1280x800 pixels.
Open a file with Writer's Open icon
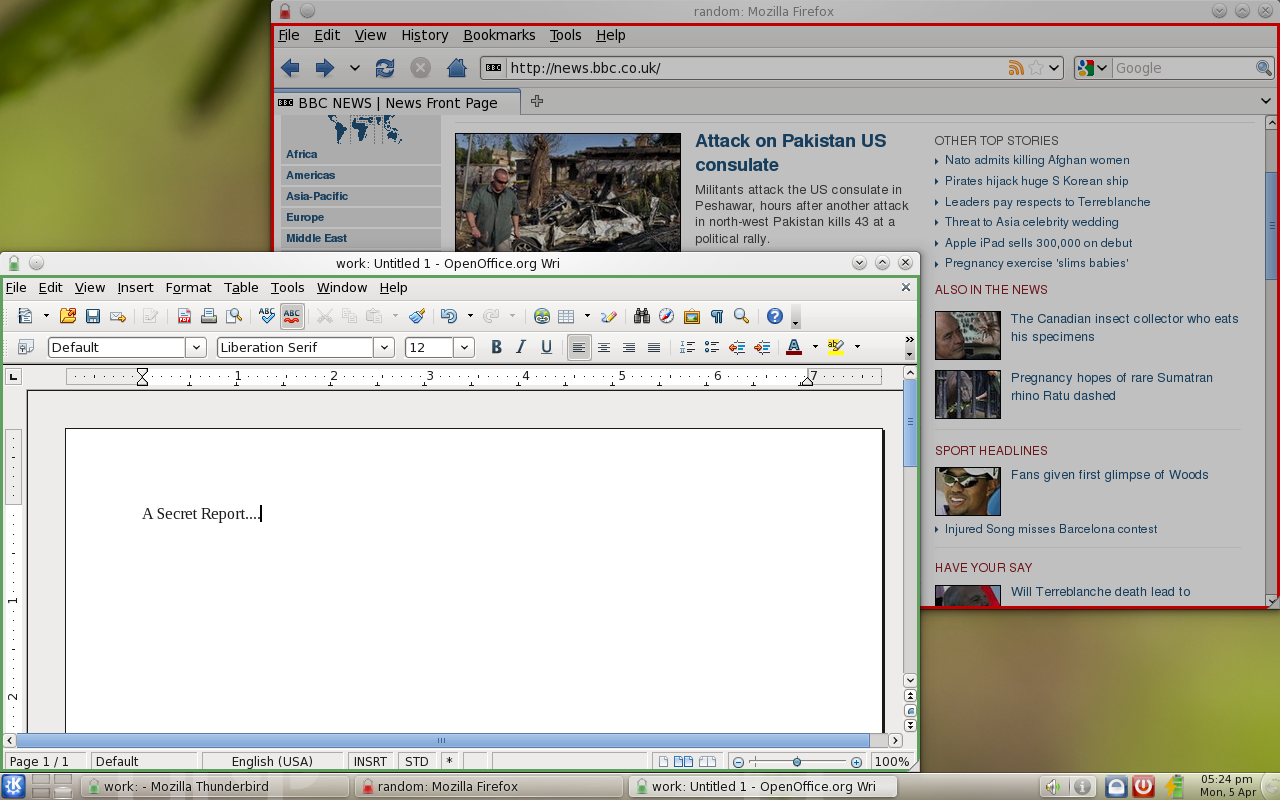coord(68,316)
